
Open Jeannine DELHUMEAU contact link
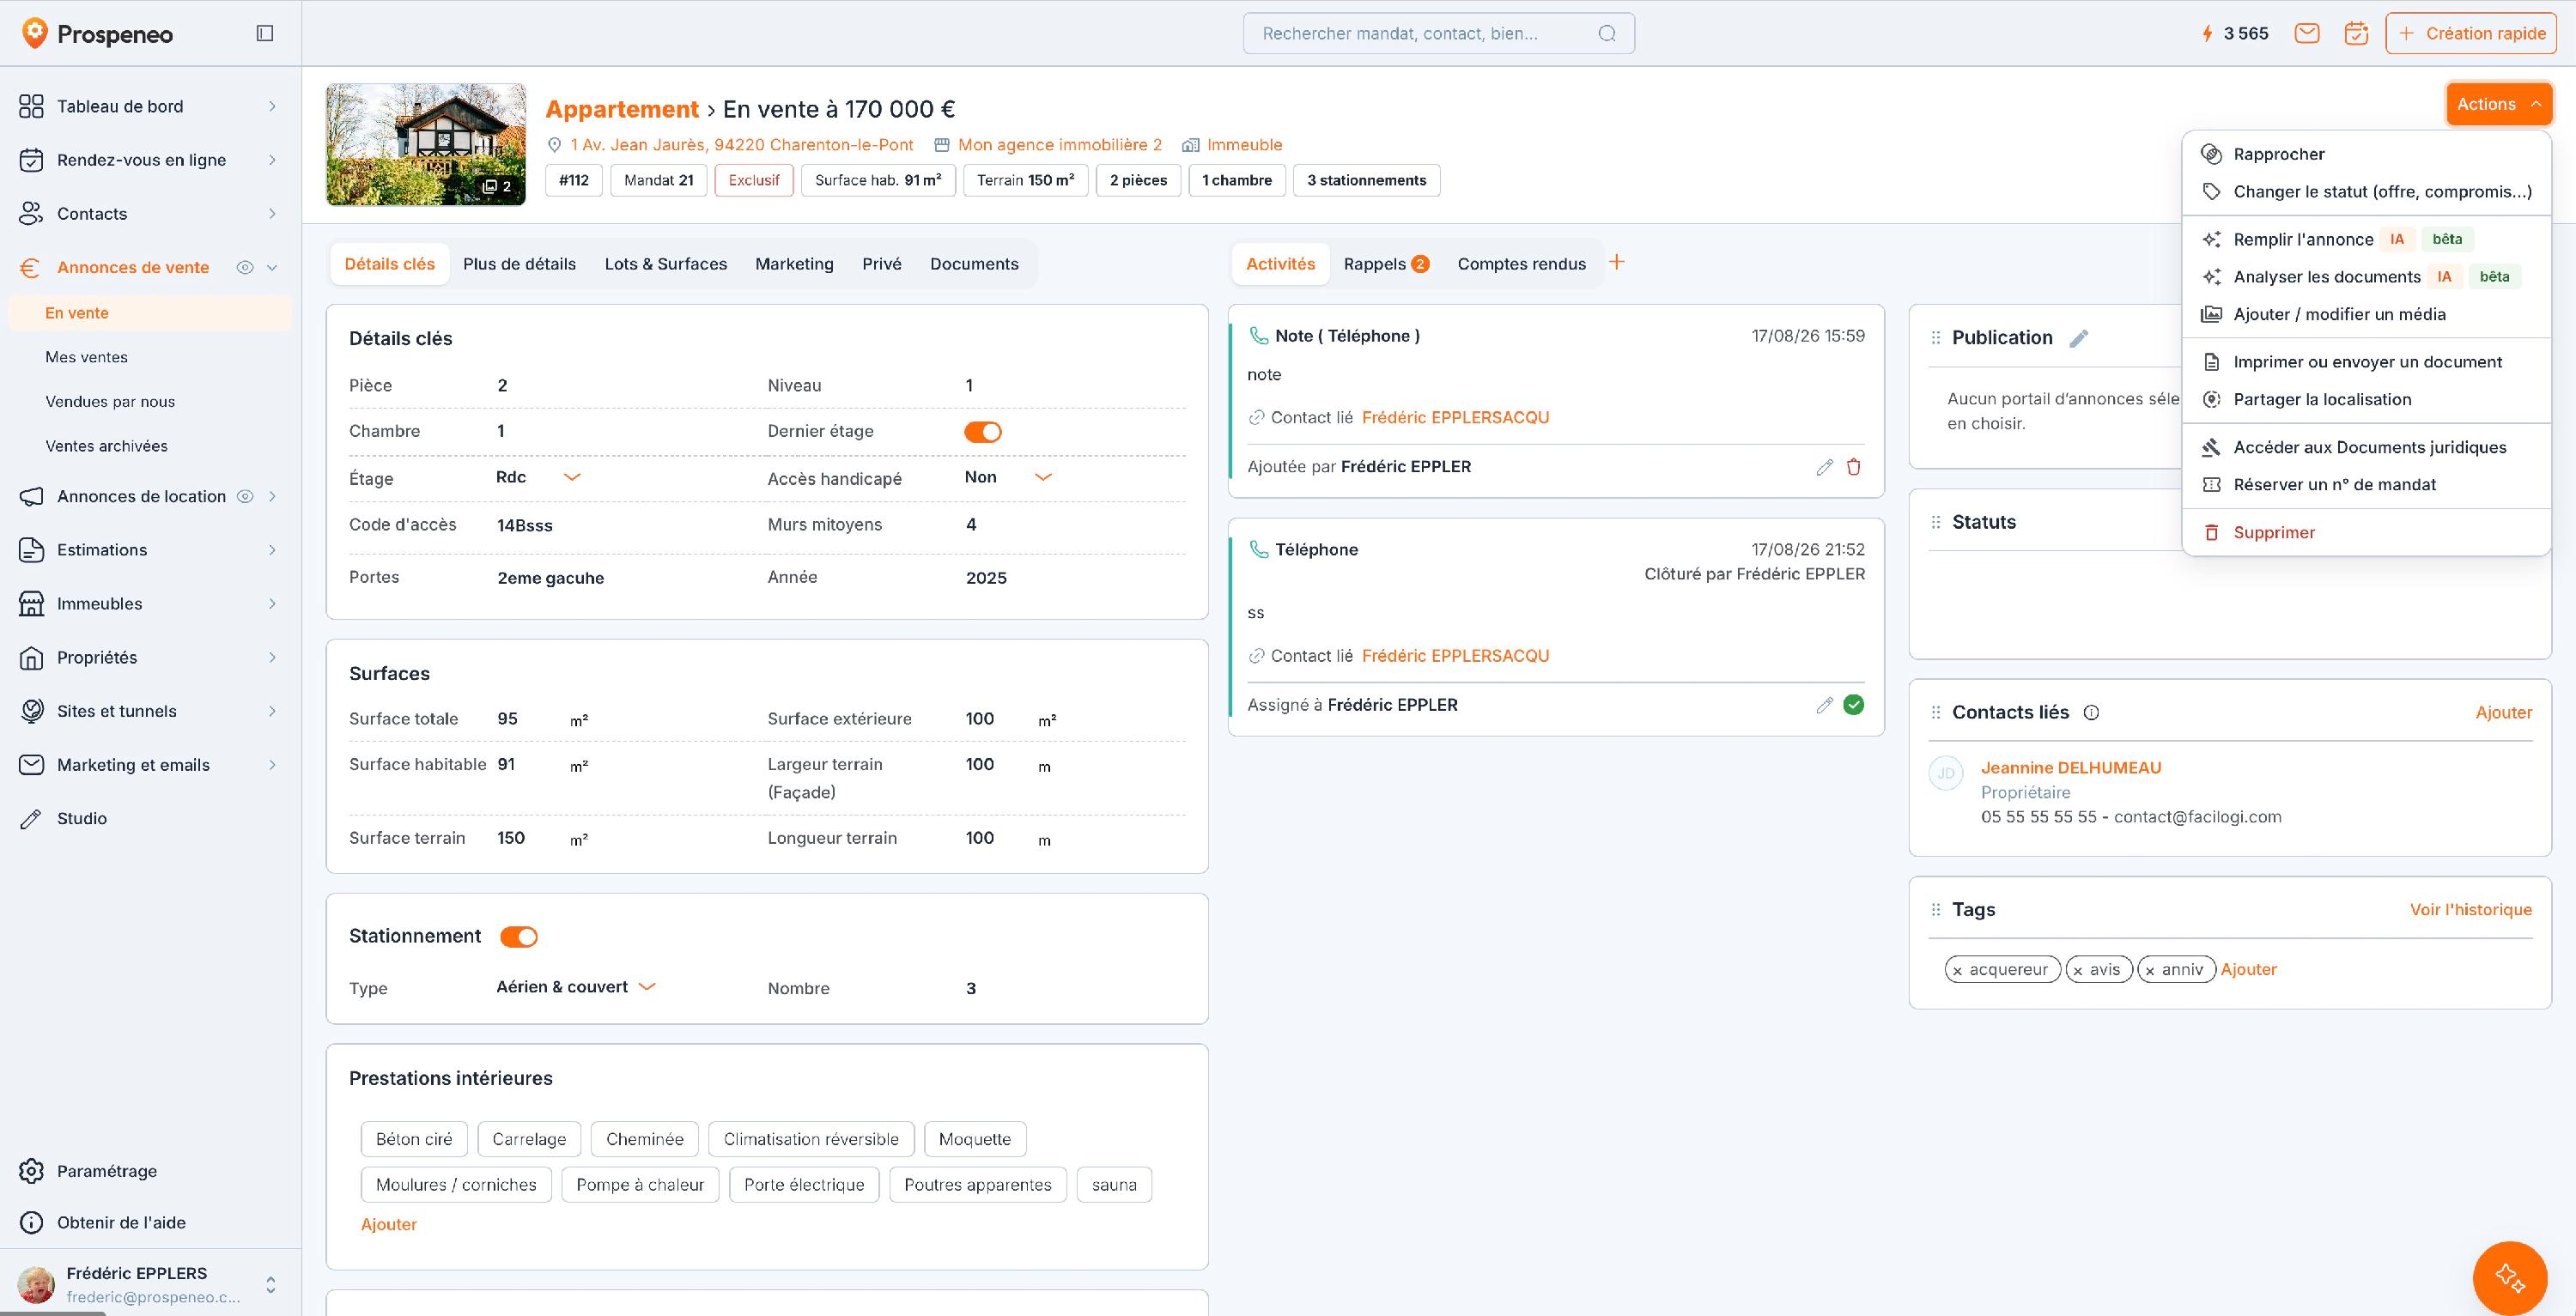click(x=2071, y=768)
